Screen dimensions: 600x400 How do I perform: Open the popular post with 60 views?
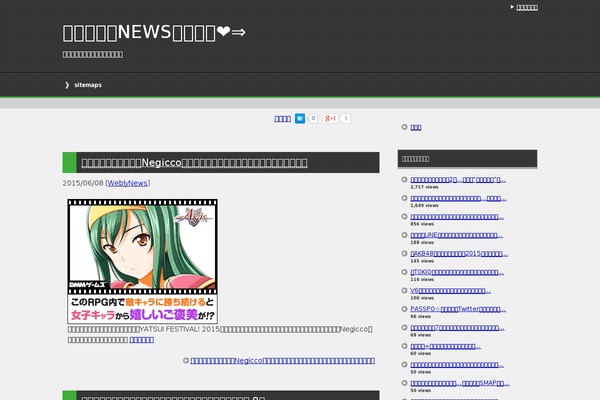pyautogui.click(x=445, y=346)
